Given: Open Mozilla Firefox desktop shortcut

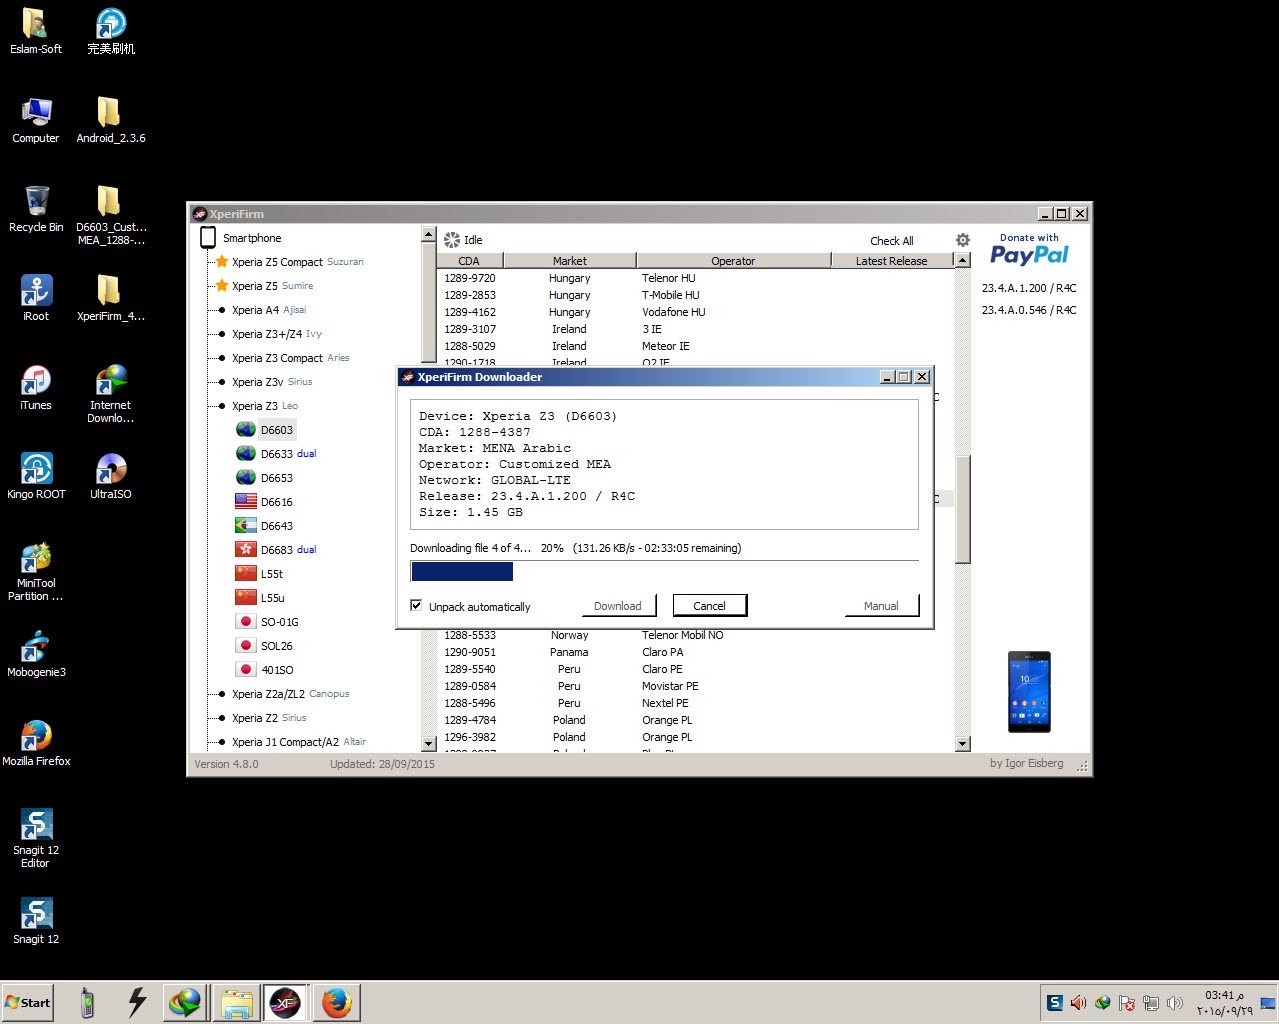Looking at the screenshot, I should click(36, 743).
